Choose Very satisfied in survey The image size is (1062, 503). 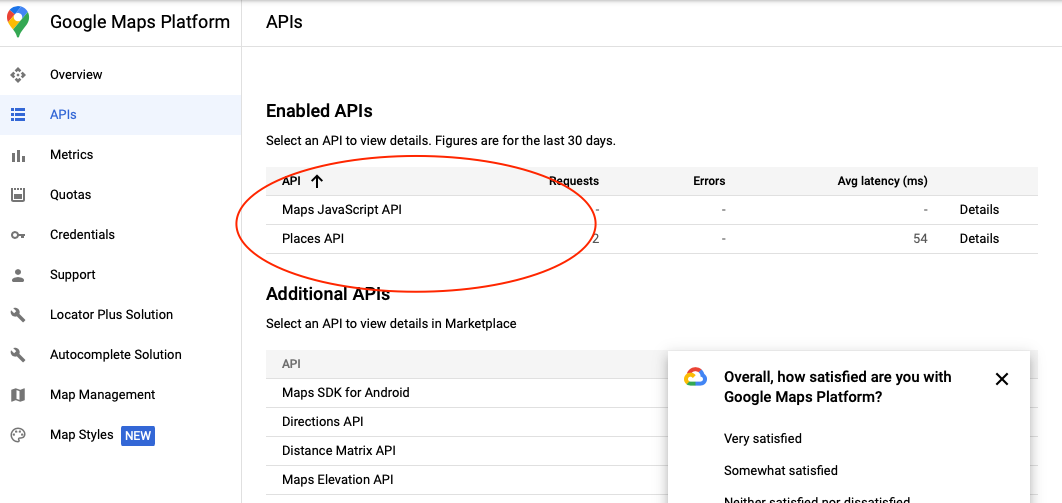(x=763, y=439)
